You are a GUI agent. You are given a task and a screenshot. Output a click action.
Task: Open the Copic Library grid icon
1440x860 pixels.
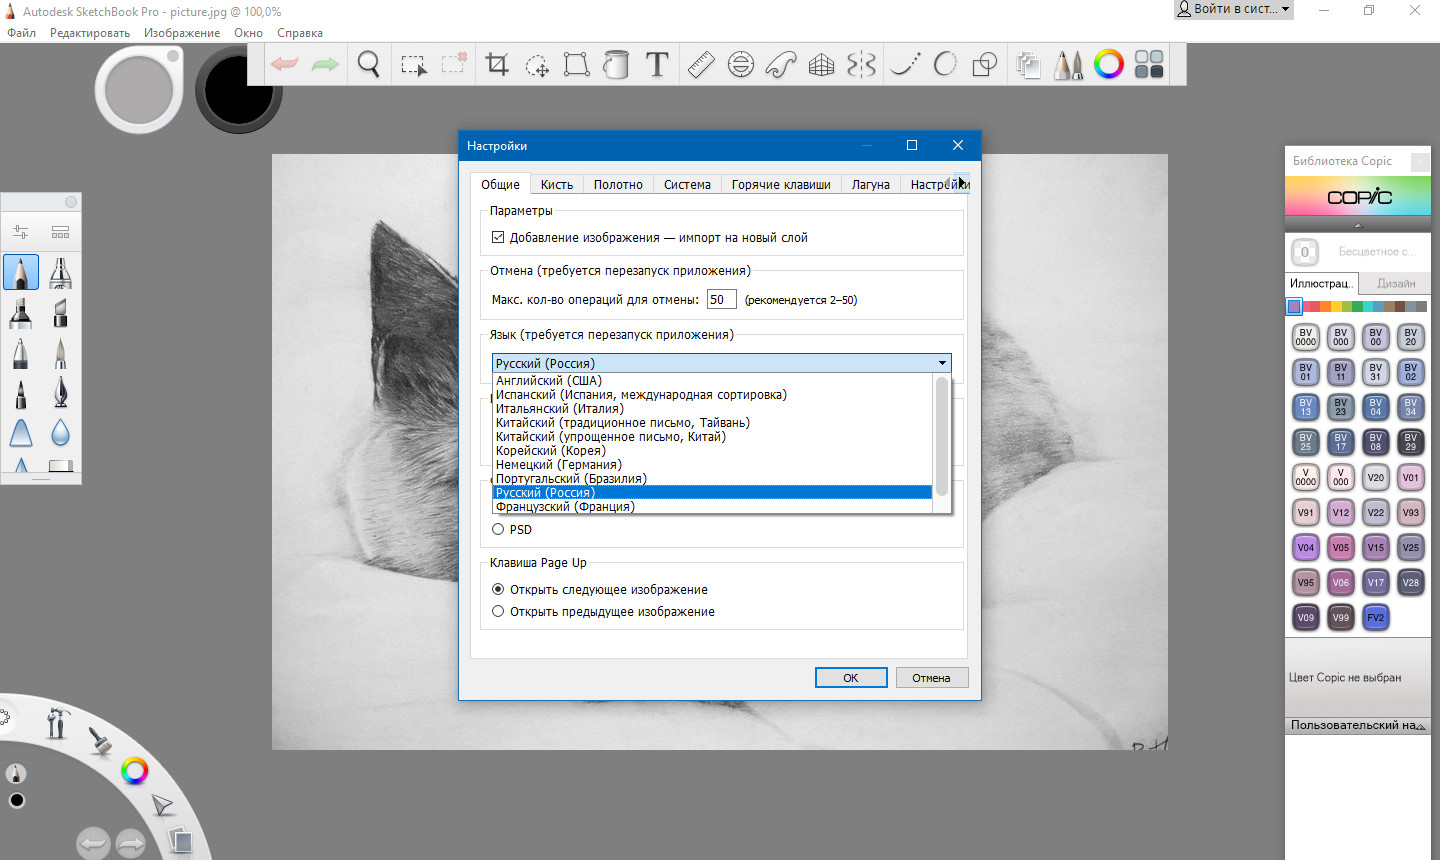click(1149, 65)
